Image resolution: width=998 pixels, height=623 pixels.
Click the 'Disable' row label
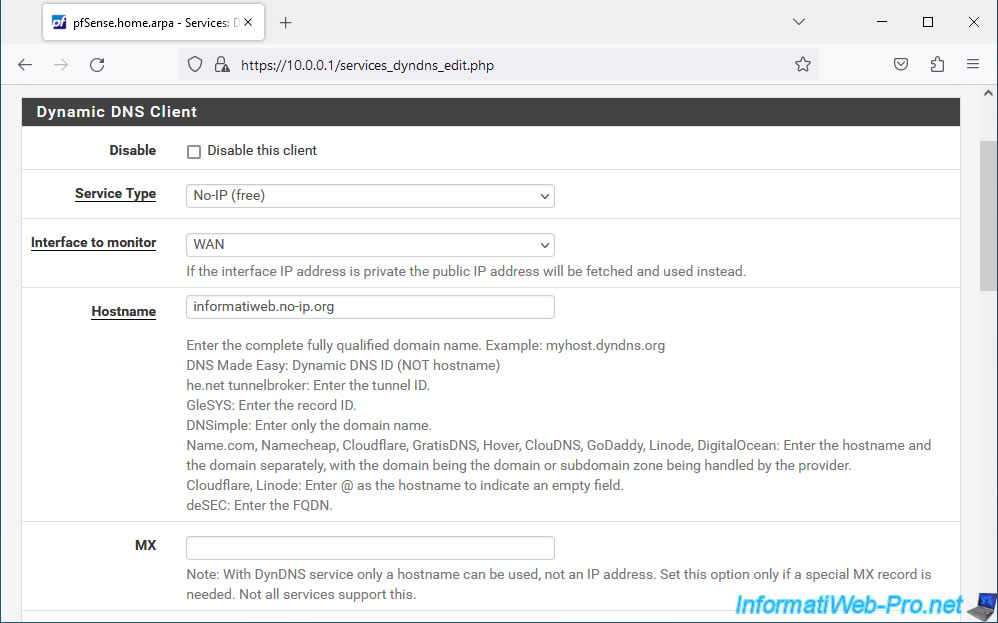click(x=132, y=150)
